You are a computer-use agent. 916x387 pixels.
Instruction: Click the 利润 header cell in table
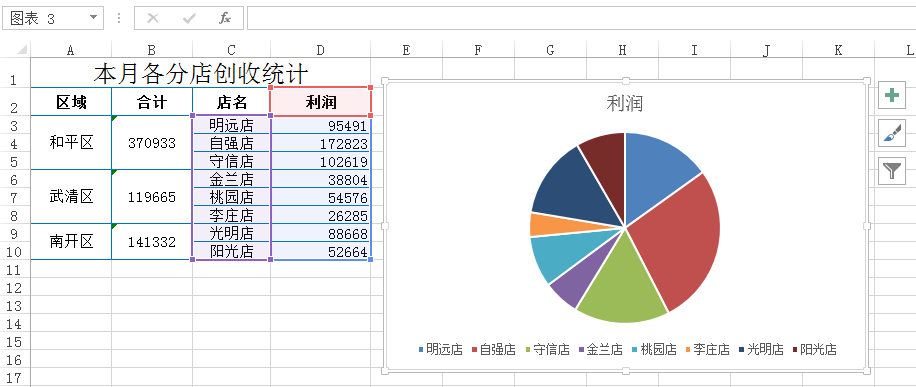321,102
